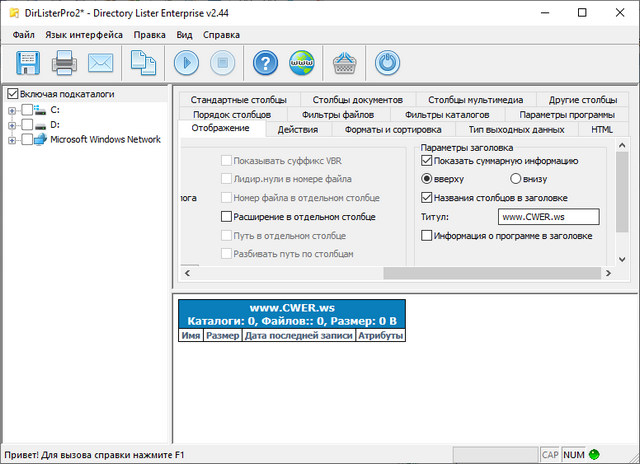Viewport: 640px width, 464px height.
Task: Expand the D: drive tree node
Action: pos(11,125)
